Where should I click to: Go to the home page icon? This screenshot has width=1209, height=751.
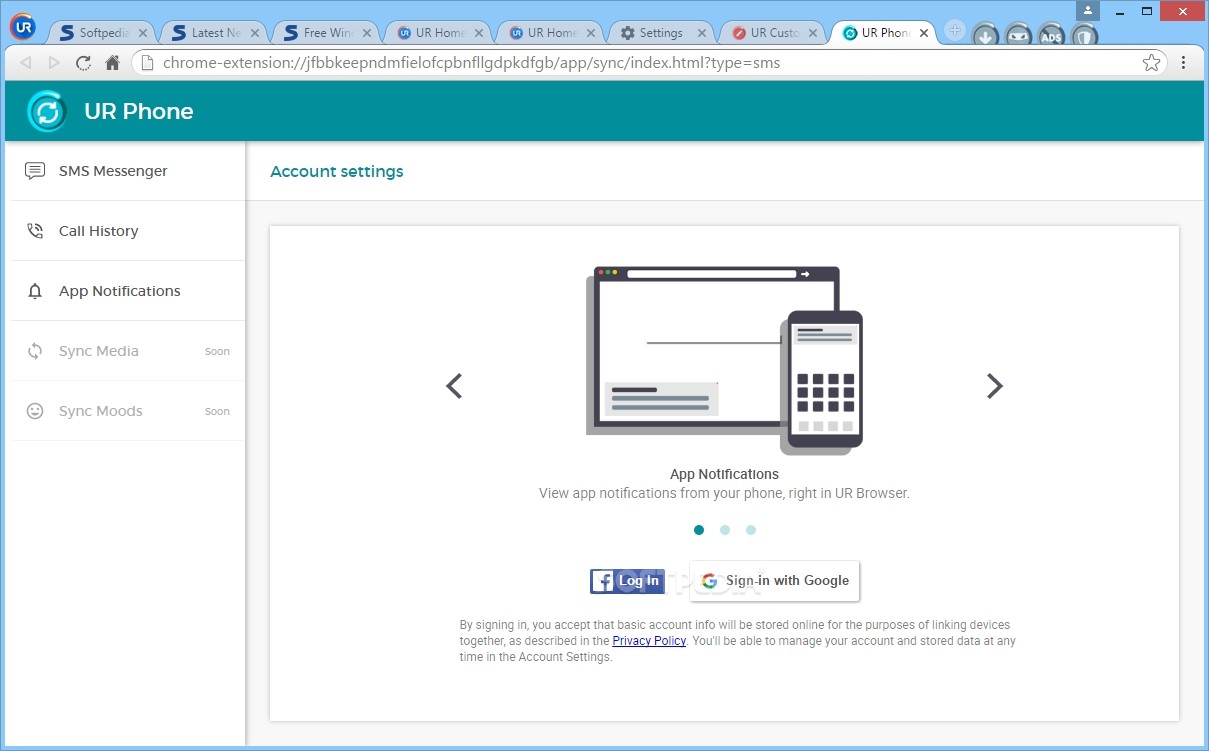coord(112,62)
